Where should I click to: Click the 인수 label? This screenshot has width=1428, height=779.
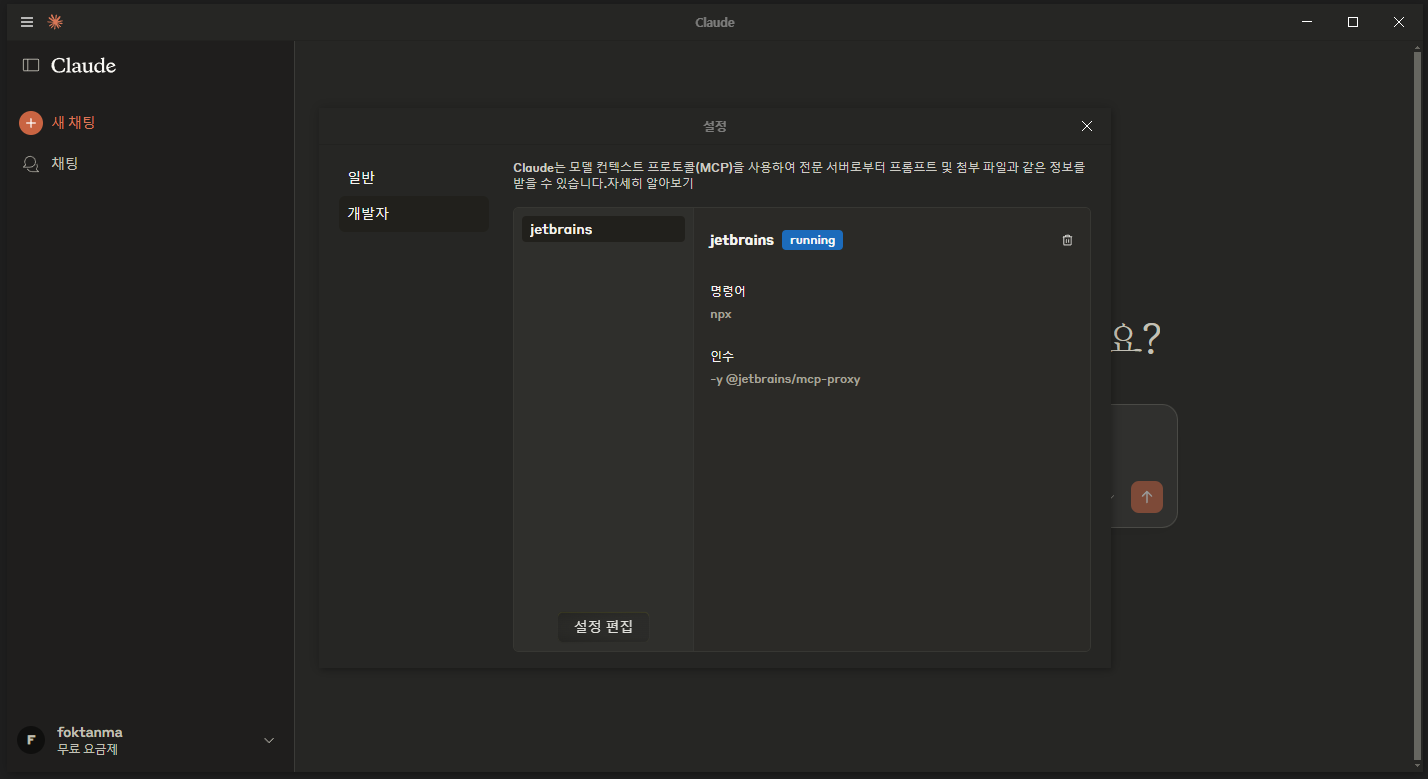point(722,356)
